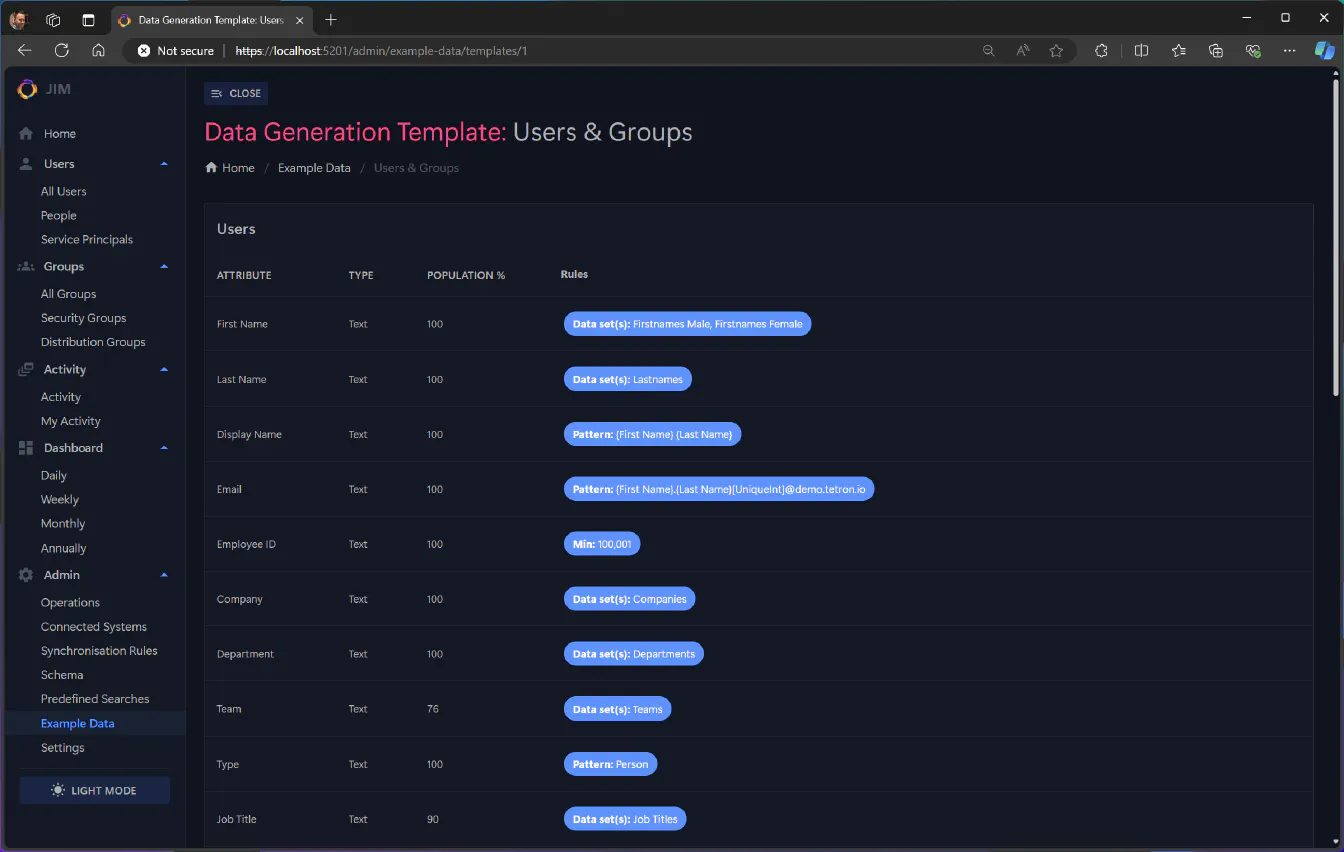This screenshot has width=1344, height=852.
Task: Toggle the favorites star for this page
Action: (x=1057, y=50)
